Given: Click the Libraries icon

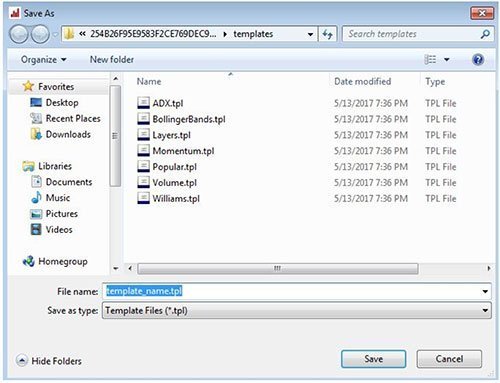Looking at the screenshot, I should 28,166.
